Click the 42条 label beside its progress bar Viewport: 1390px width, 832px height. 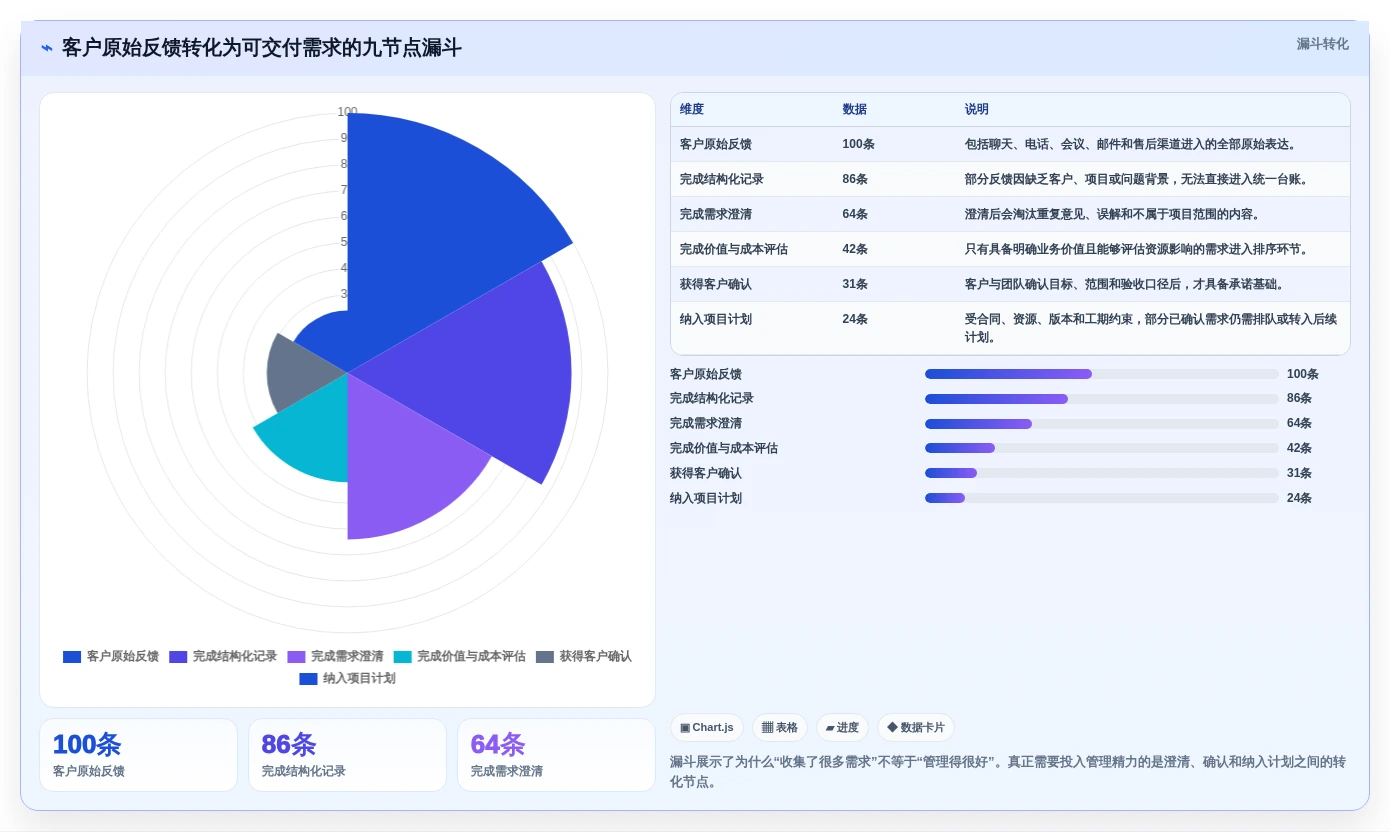[1299, 448]
